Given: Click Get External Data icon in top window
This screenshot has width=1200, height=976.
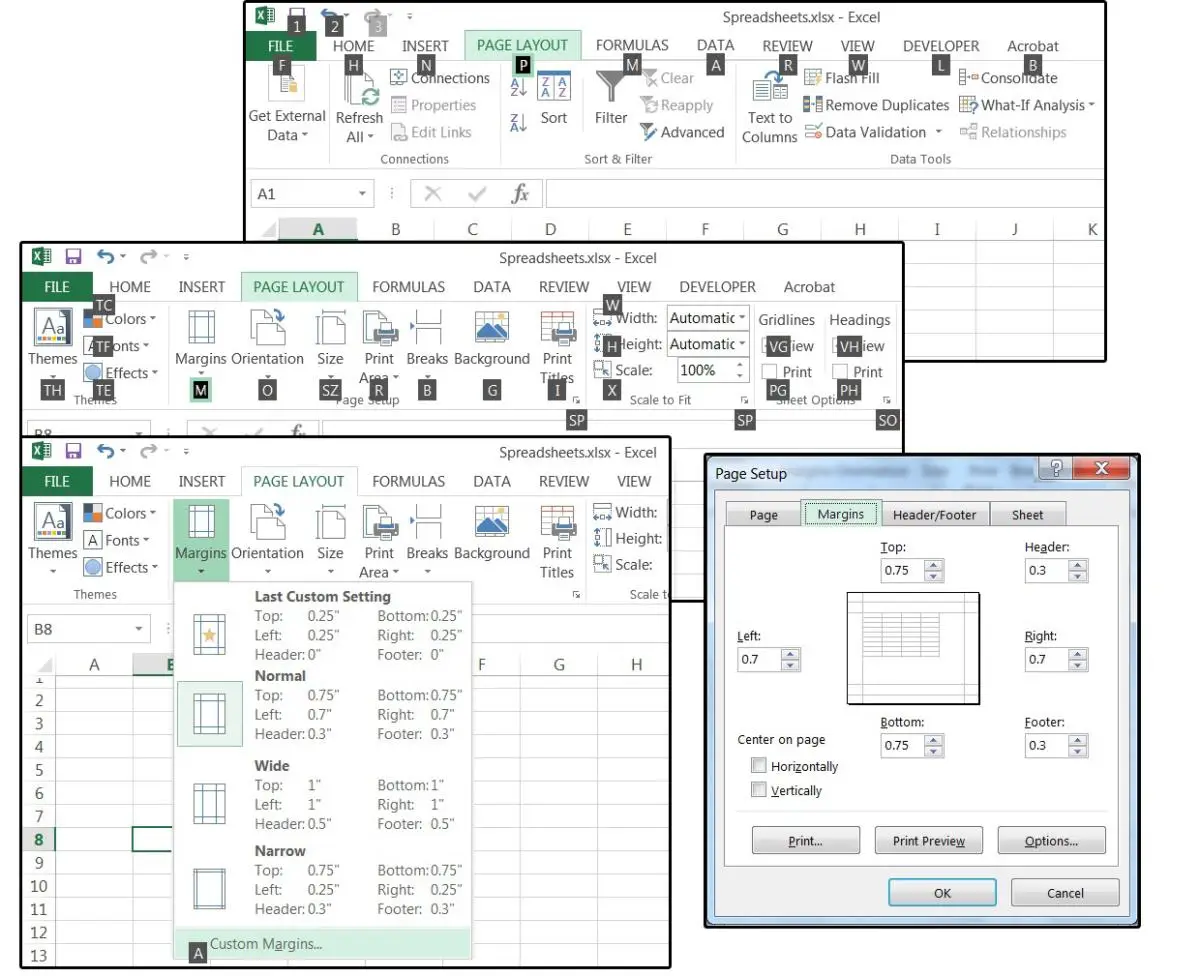Looking at the screenshot, I should pyautogui.click(x=287, y=85).
